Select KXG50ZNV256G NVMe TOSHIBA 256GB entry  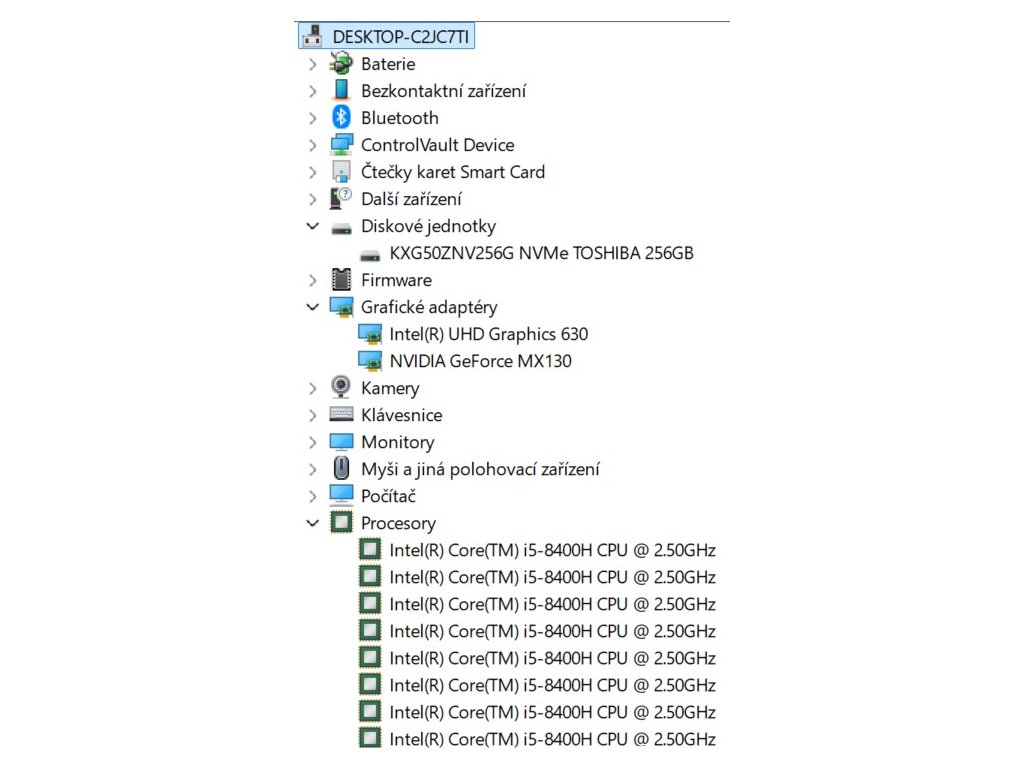pos(541,253)
